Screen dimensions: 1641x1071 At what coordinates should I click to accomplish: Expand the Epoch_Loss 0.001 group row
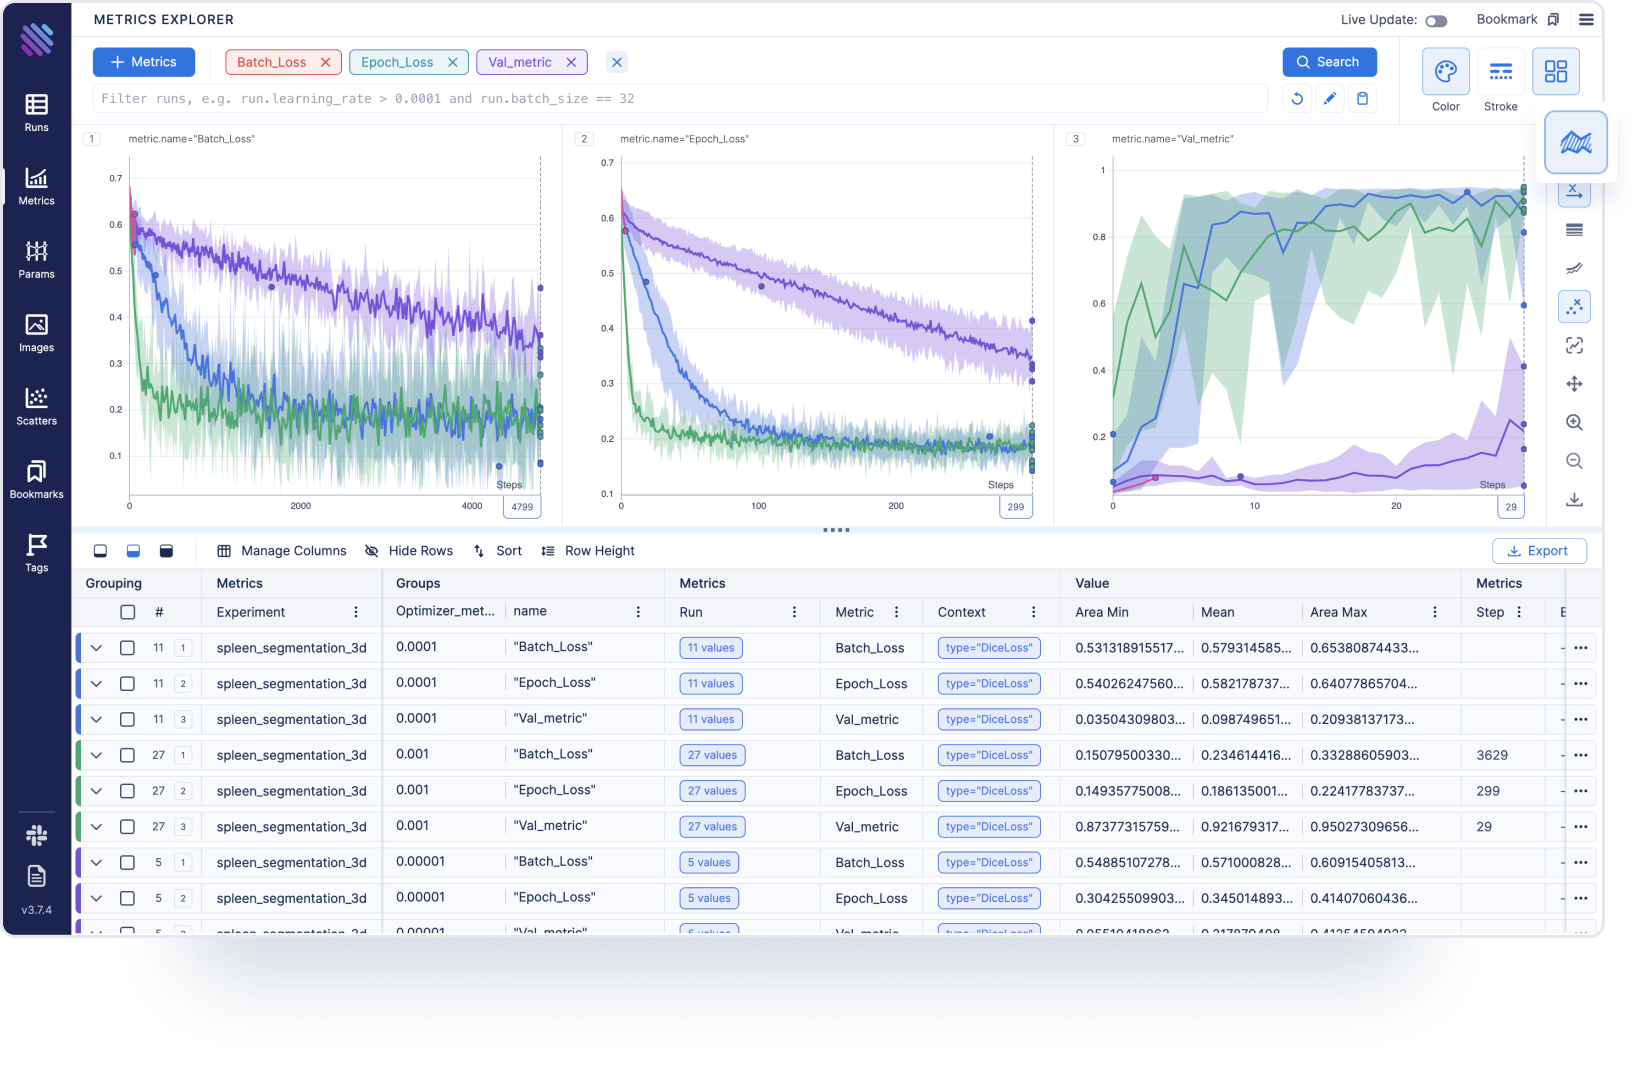(x=96, y=791)
